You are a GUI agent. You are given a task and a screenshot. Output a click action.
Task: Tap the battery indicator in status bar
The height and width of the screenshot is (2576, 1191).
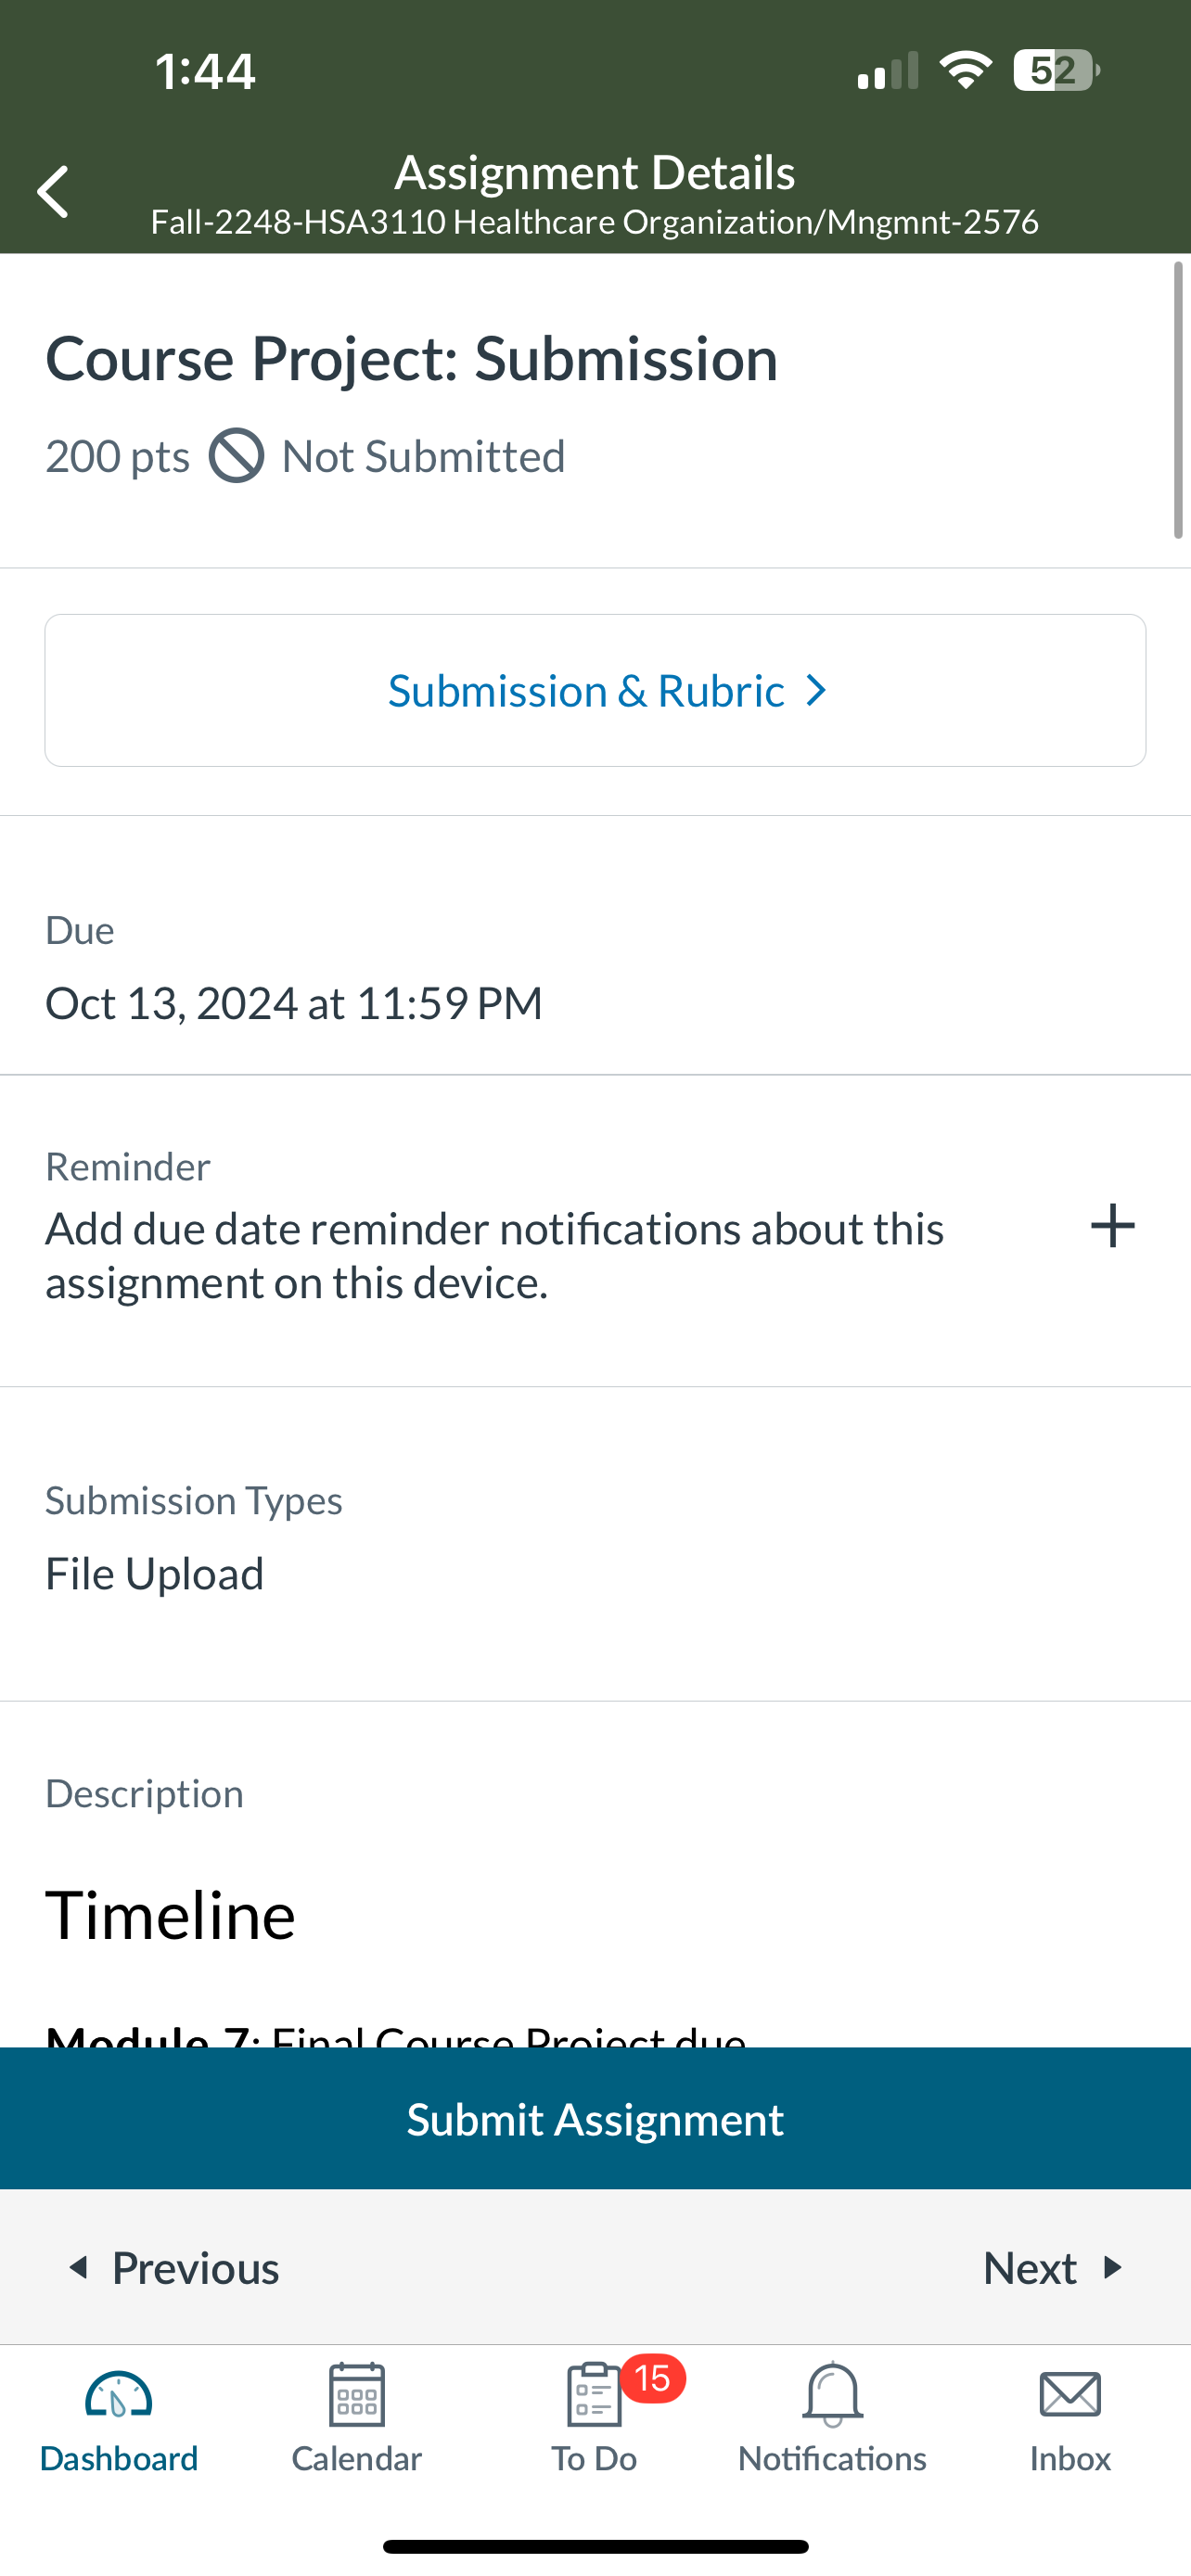pos(1056,71)
